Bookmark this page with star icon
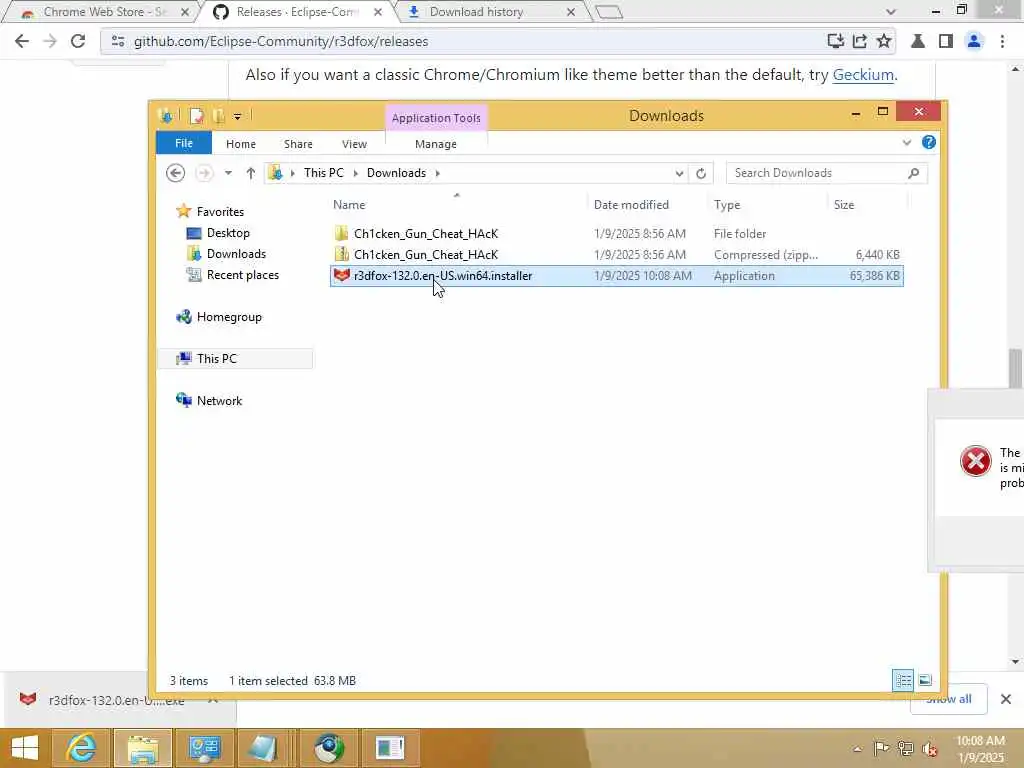This screenshot has height=768, width=1024. [884, 41]
